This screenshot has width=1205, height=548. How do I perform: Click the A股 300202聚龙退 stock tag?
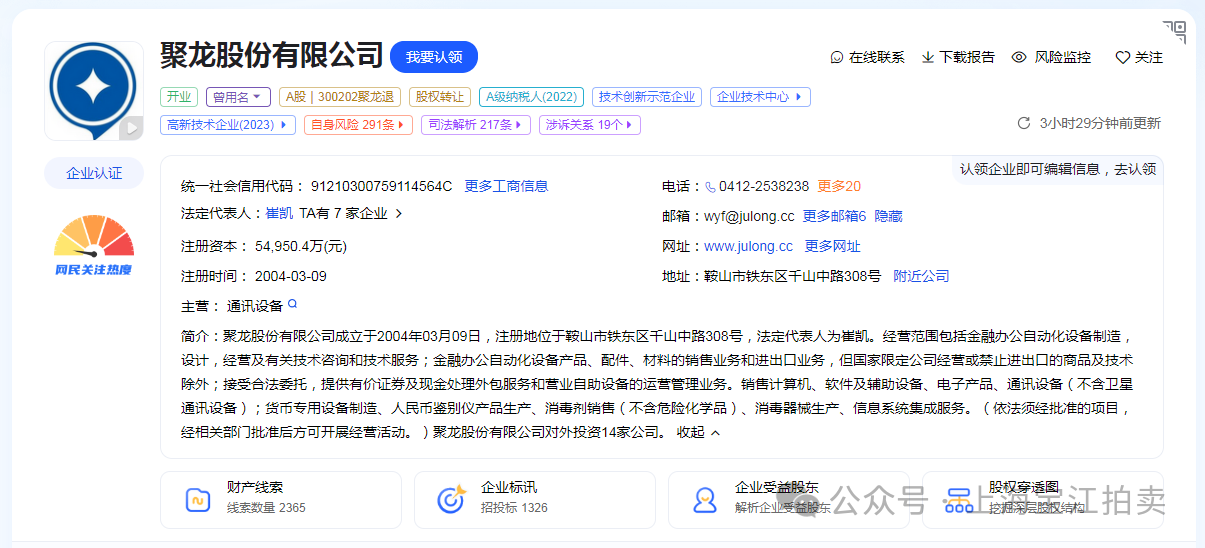[340, 97]
